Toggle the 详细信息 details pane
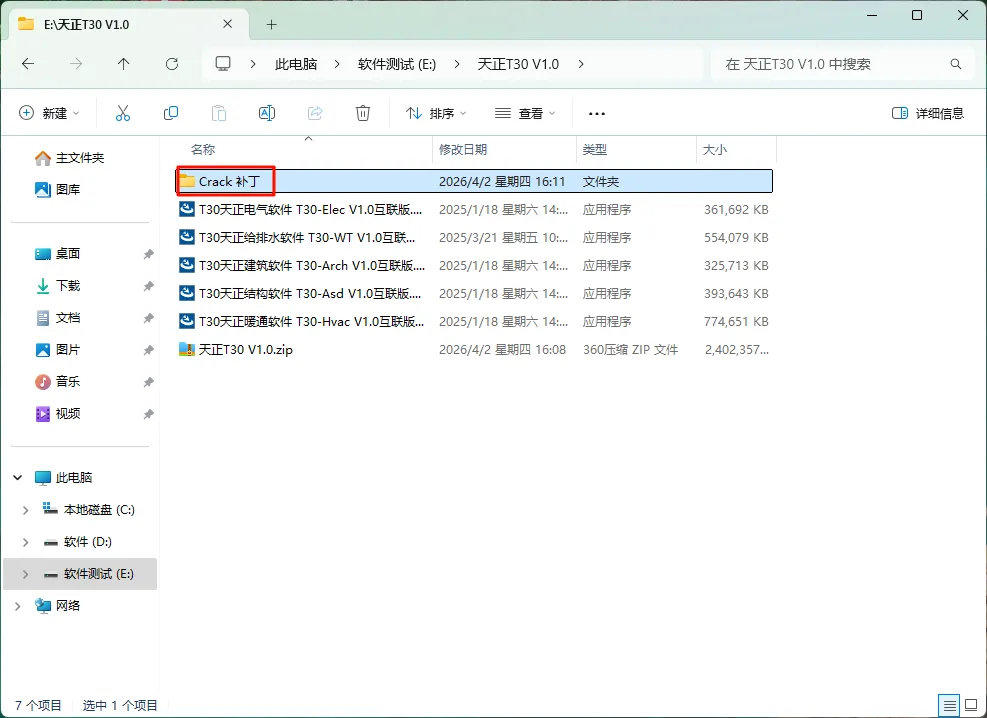 click(928, 113)
